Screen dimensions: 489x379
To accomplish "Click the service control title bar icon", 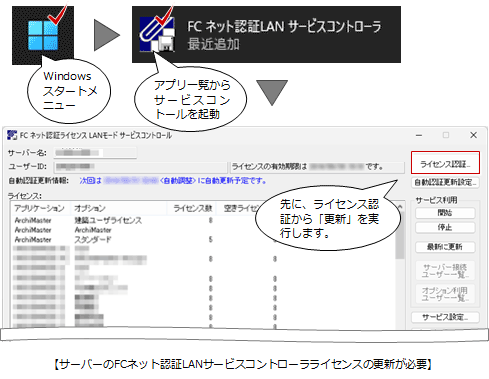I will 12,135.
